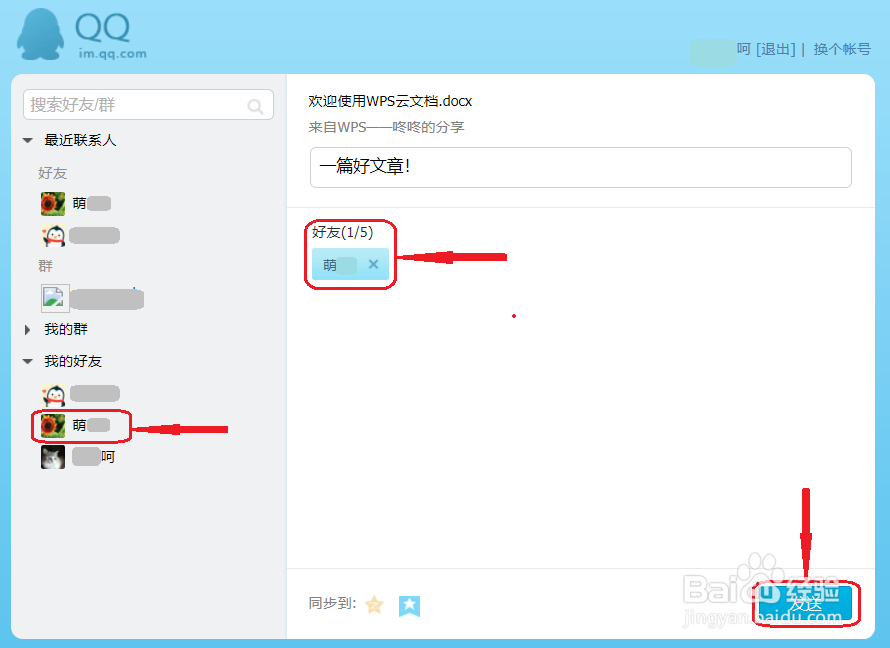Select penguin avatar friend under 我的好友
The width and height of the screenshot is (890, 648).
click(x=80, y=394)
